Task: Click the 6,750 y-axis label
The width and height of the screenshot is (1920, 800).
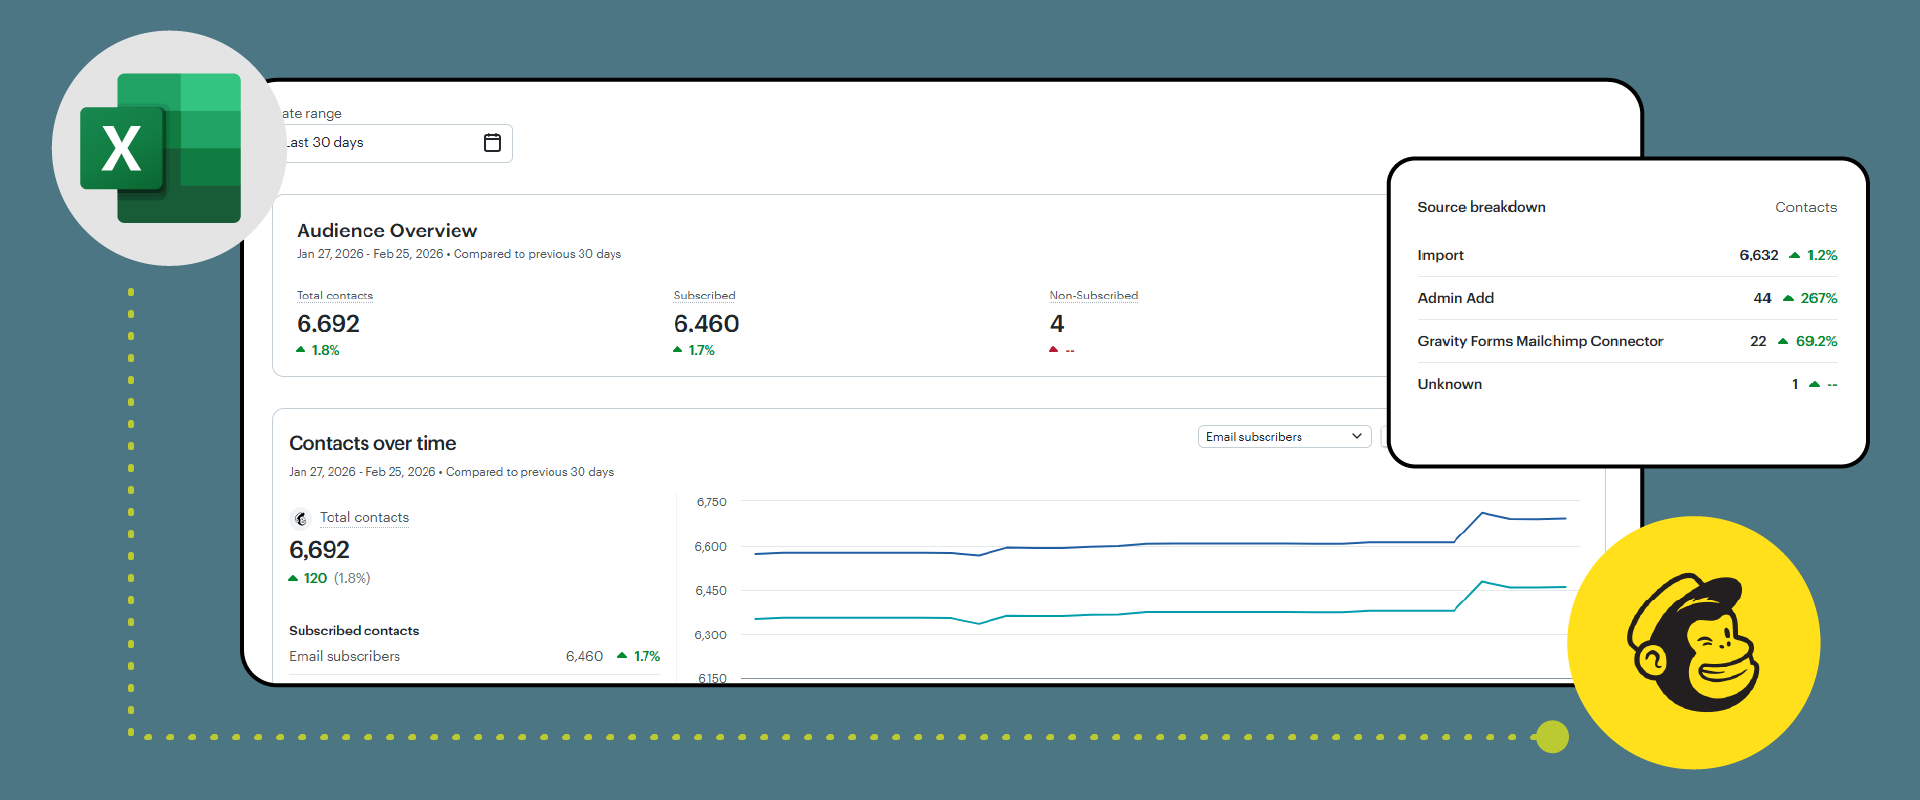Action: pos(711,502)
